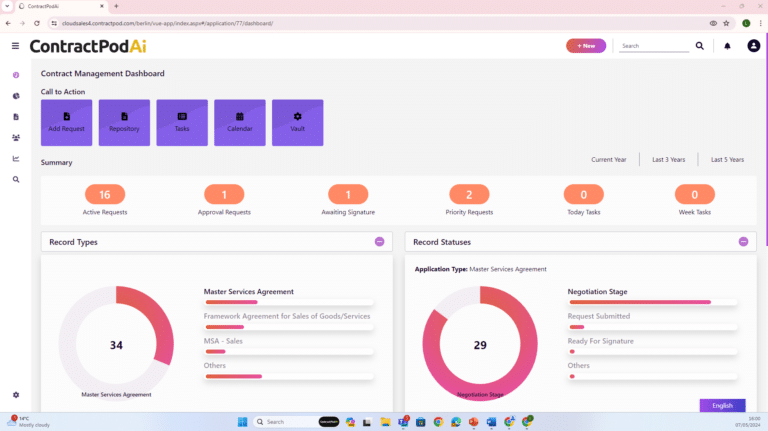This screenshot has height=431, width=768.
Task: Open PowerPoint from the taskbar
Action: (474, 422)
